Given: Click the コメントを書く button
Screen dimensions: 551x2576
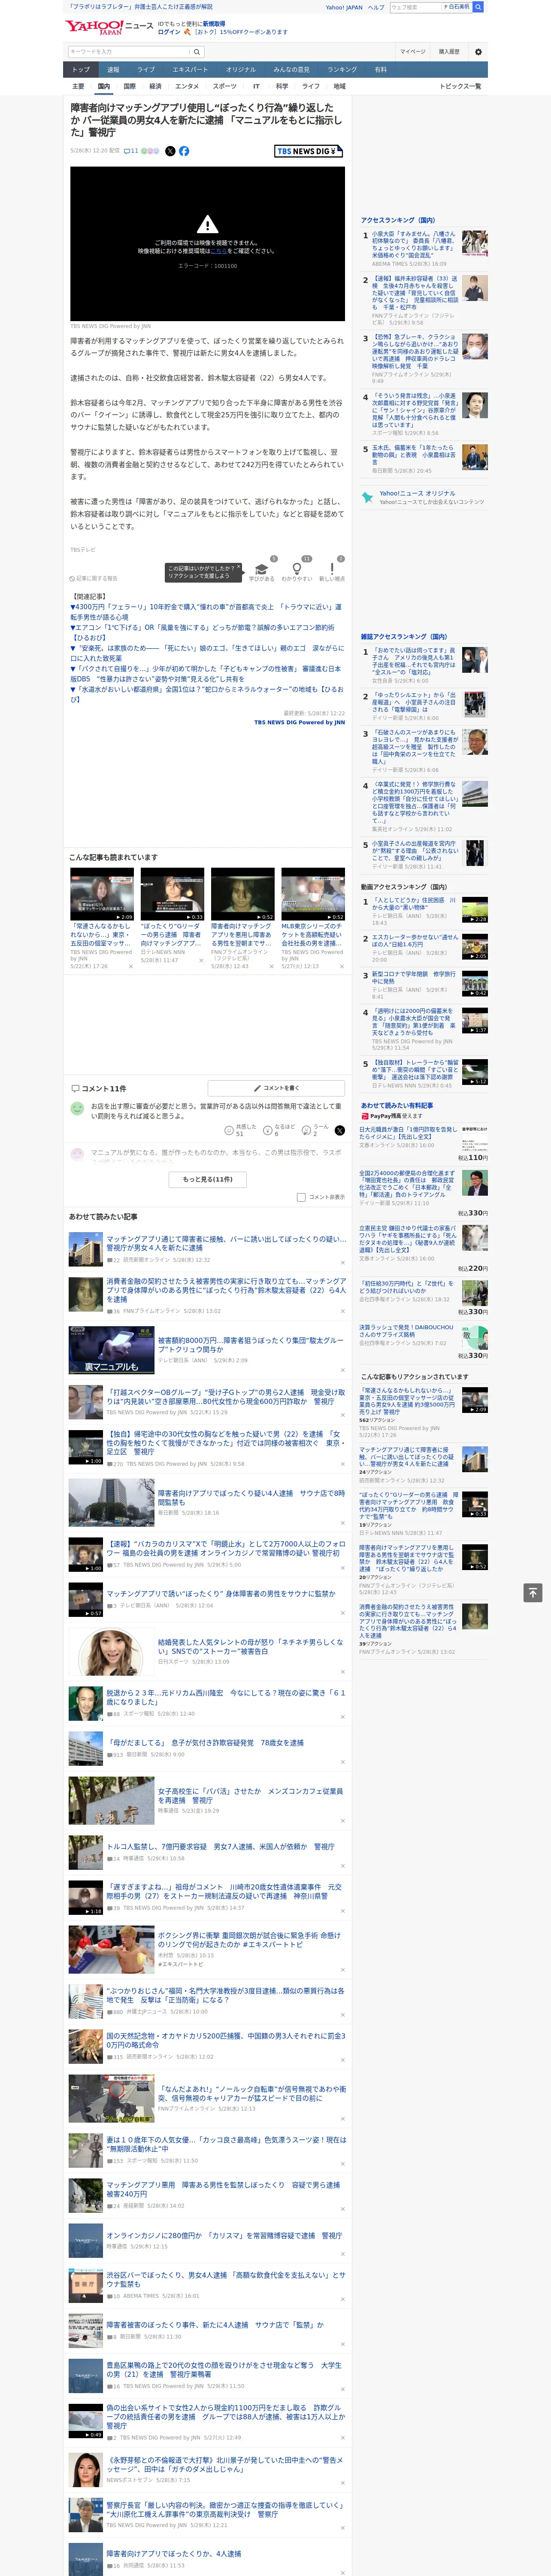Looking at the screenshot, I should tap(276, 1087).
